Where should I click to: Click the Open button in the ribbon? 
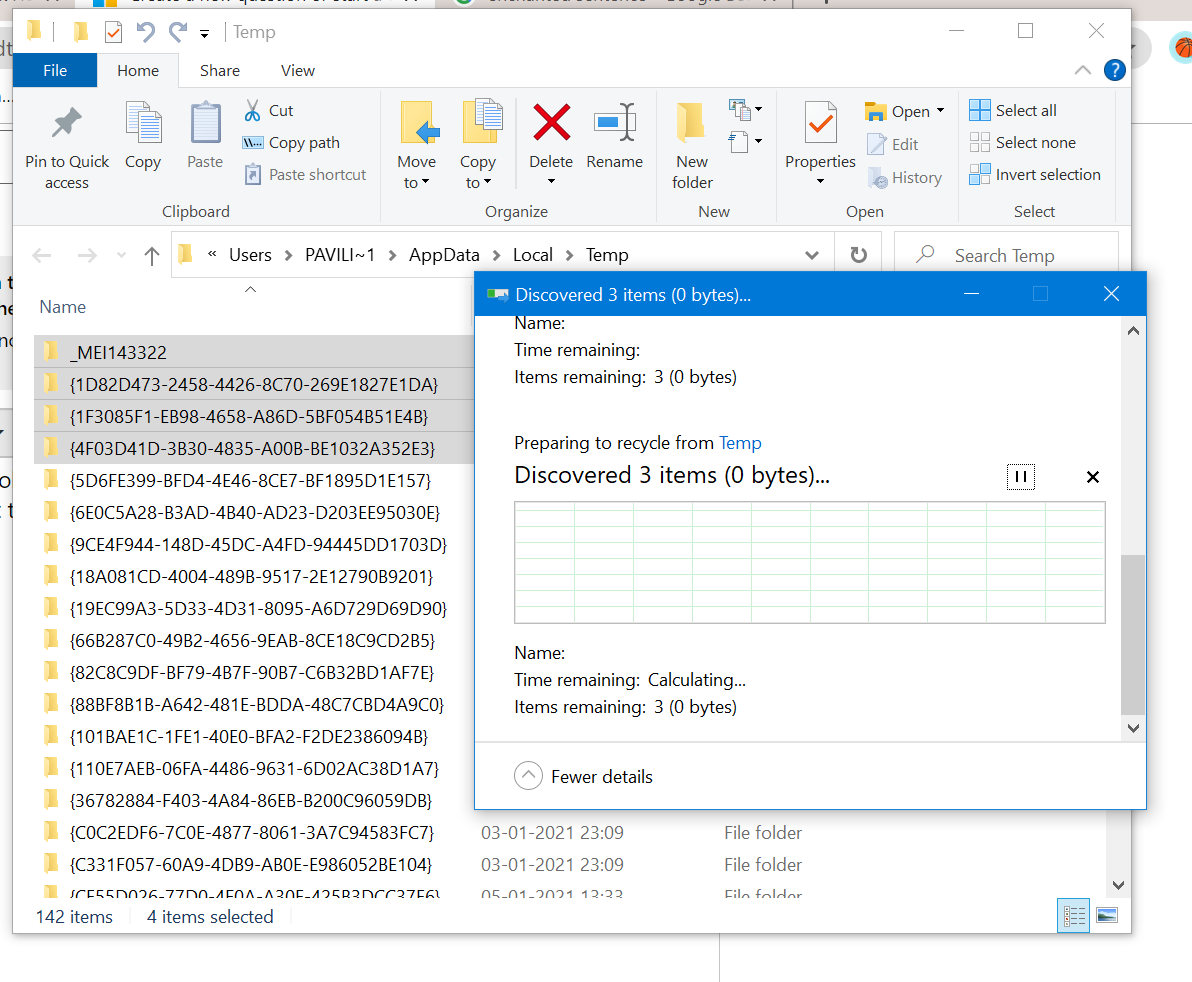click(898, 112)
